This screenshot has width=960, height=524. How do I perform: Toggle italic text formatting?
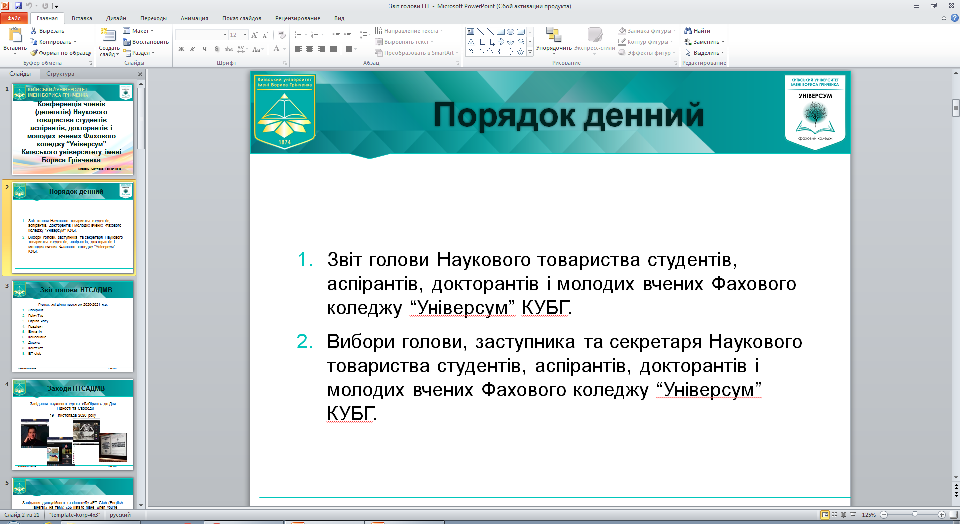[192, 48]
